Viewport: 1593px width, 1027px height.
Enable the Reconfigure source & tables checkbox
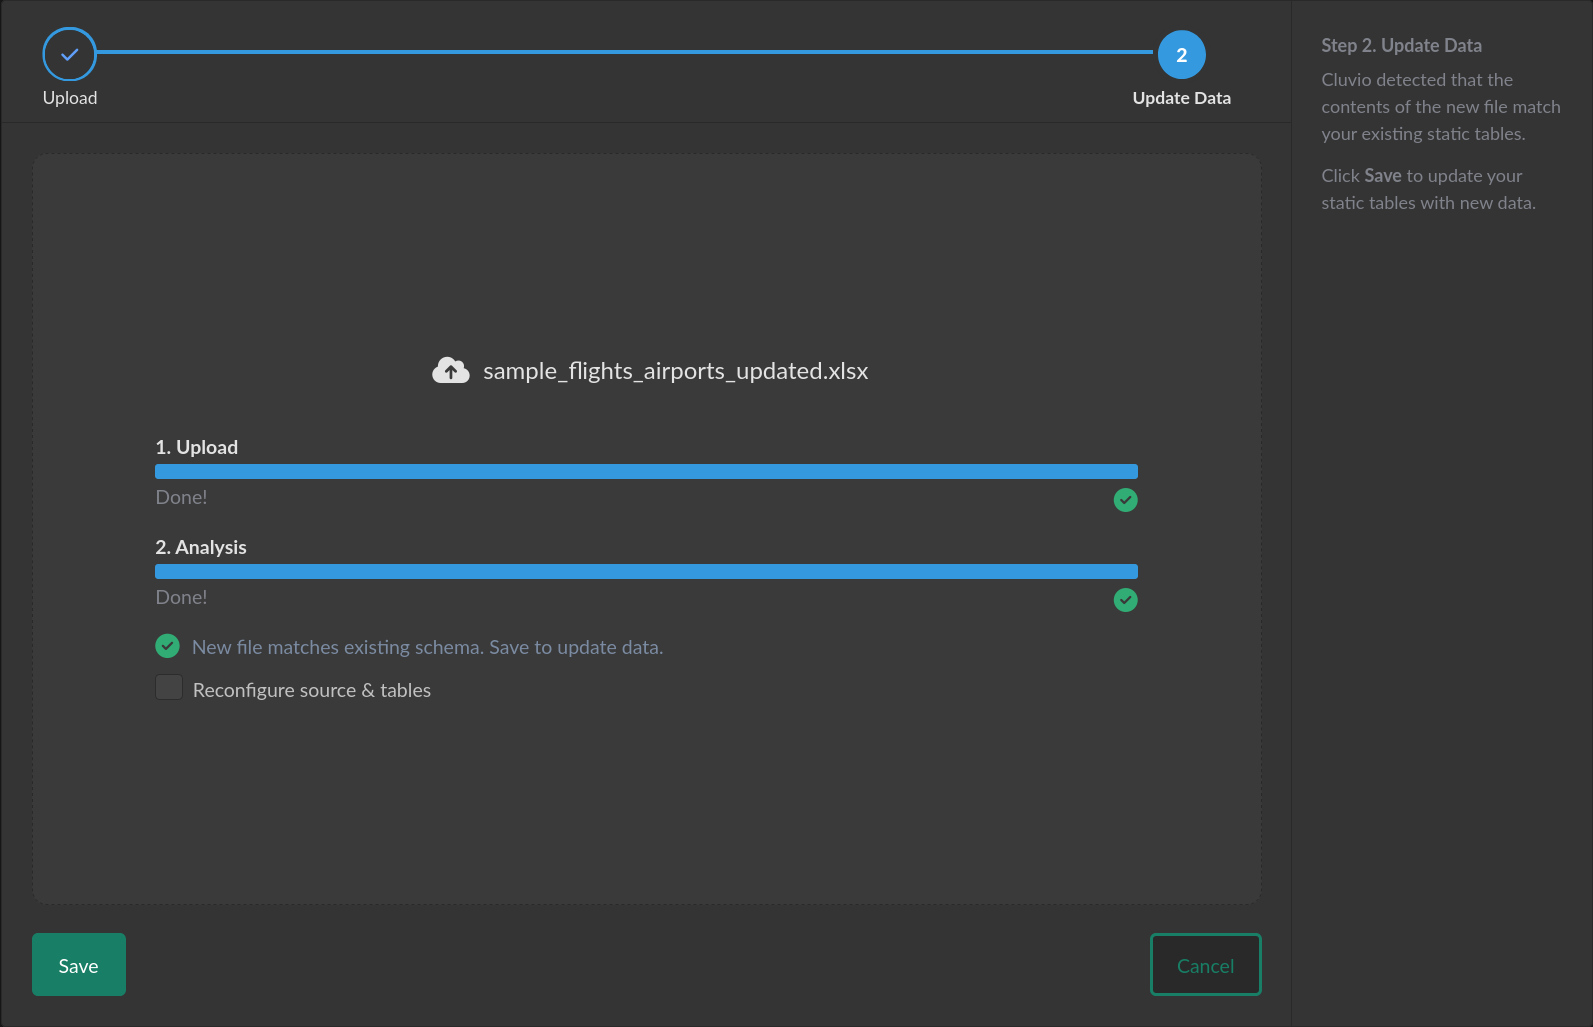point(169,688)
